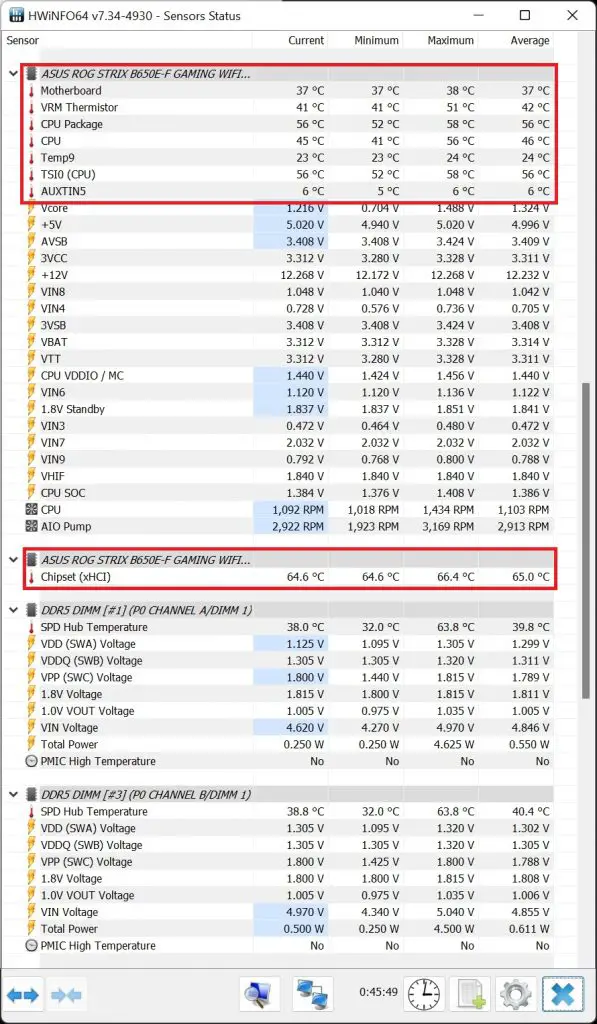Select DIMM #3 VIN Voltage row
This screenshot has height=1024, width=597.
click(x=289, y=912)
